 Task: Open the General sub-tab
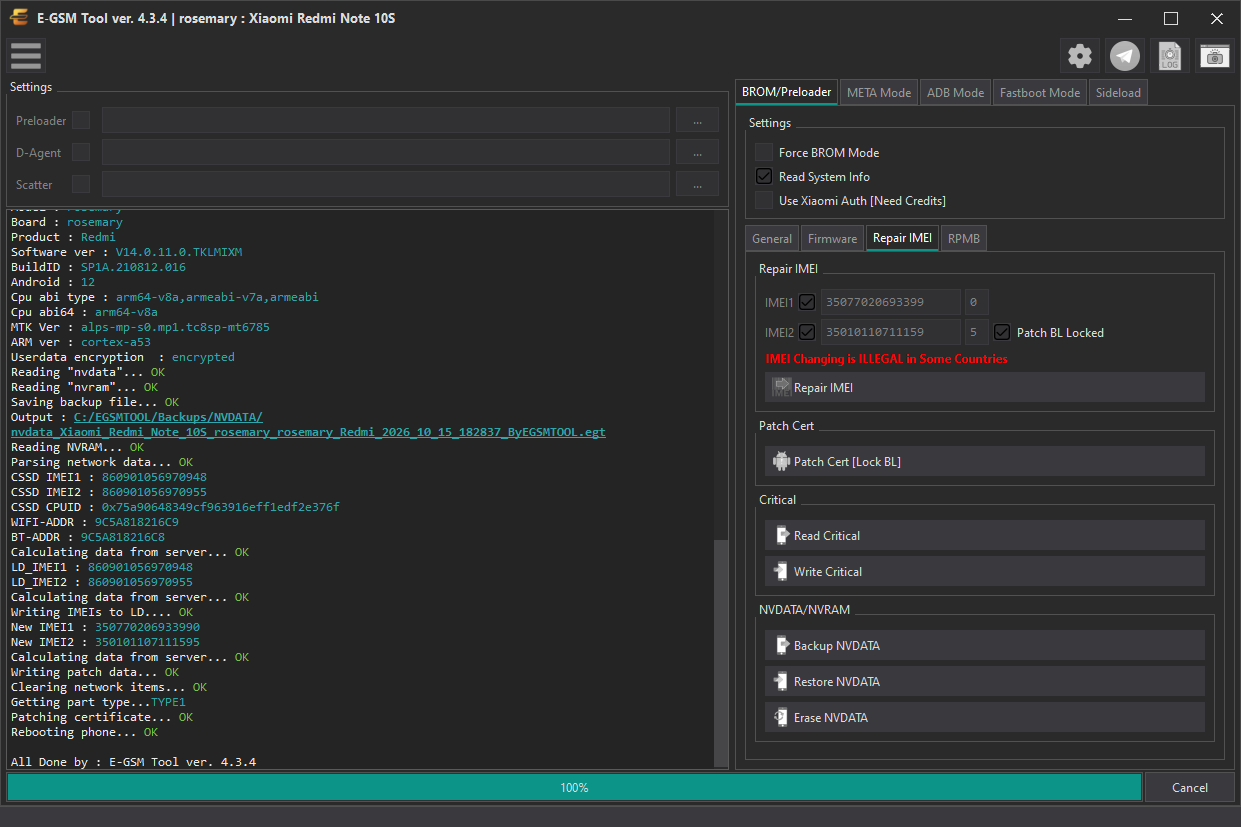772,238
